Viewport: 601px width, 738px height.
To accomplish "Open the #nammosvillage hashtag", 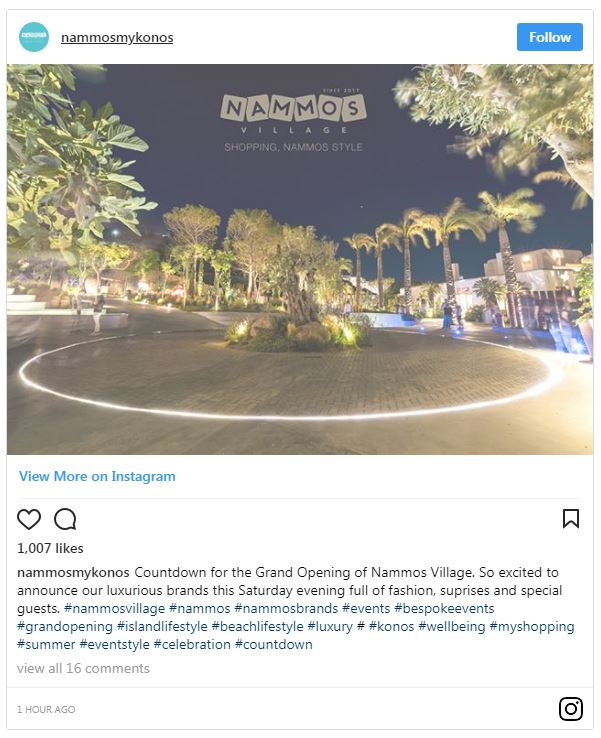I will [114, 609].
